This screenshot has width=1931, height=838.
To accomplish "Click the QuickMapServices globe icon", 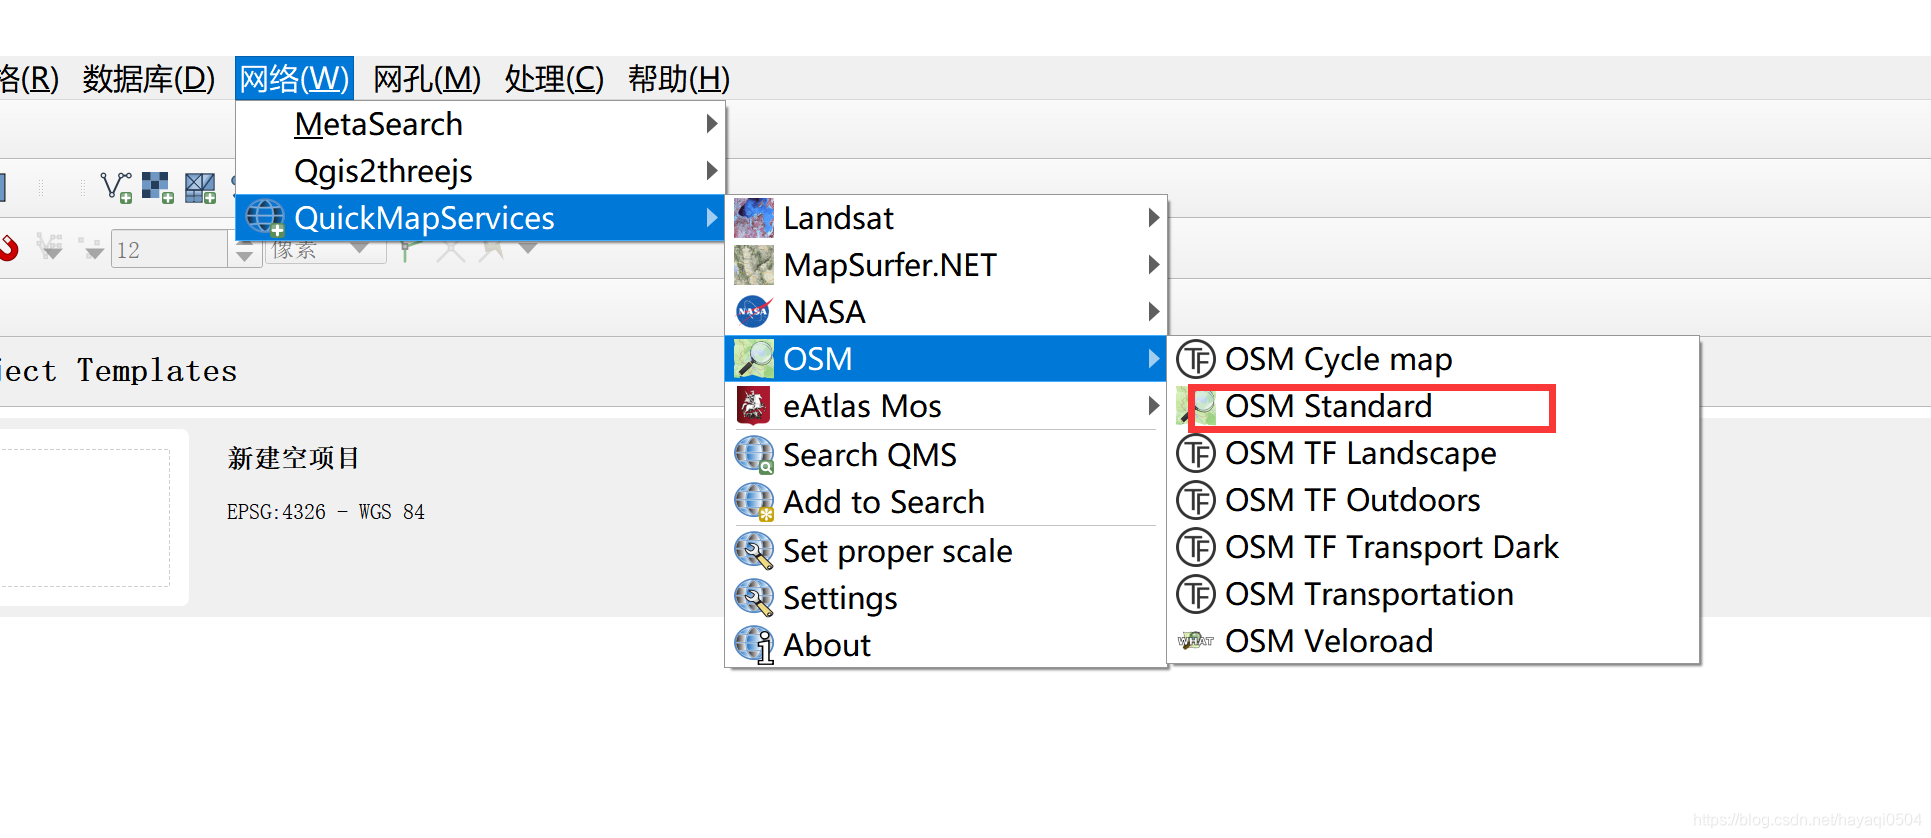I will 265,218.
